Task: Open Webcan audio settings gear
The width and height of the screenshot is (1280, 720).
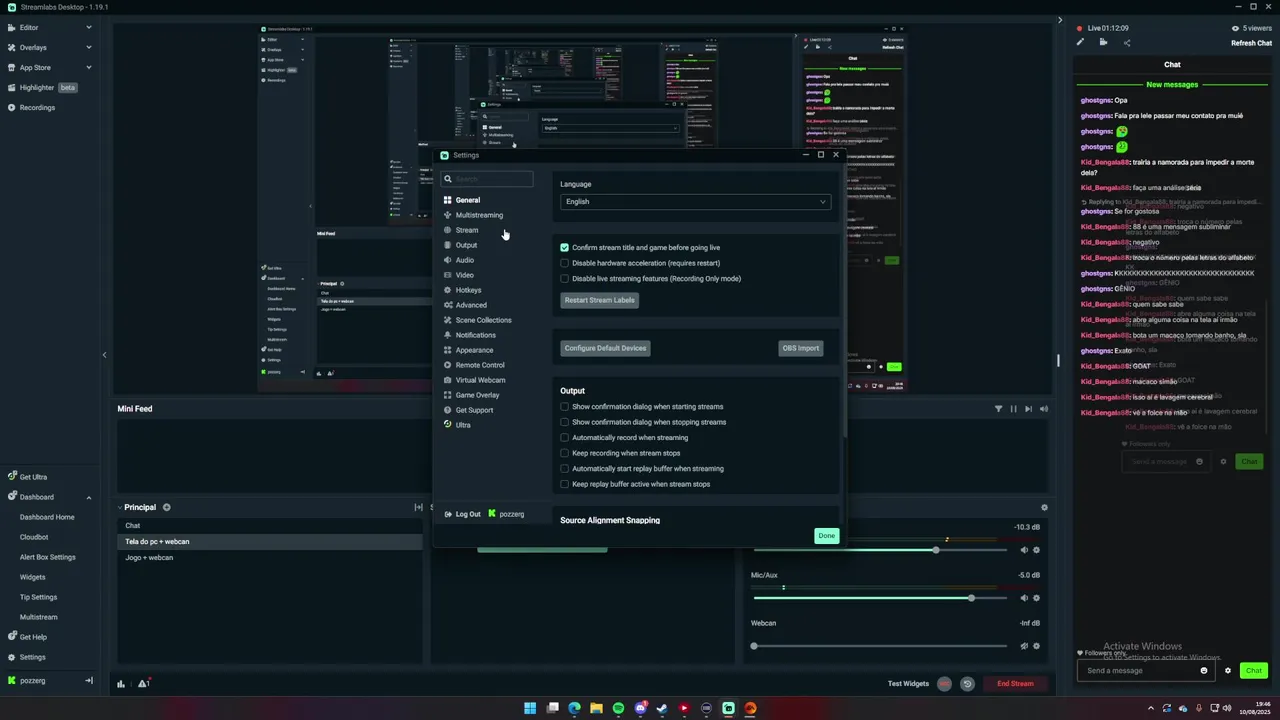Action: [x=1036, y=646]
